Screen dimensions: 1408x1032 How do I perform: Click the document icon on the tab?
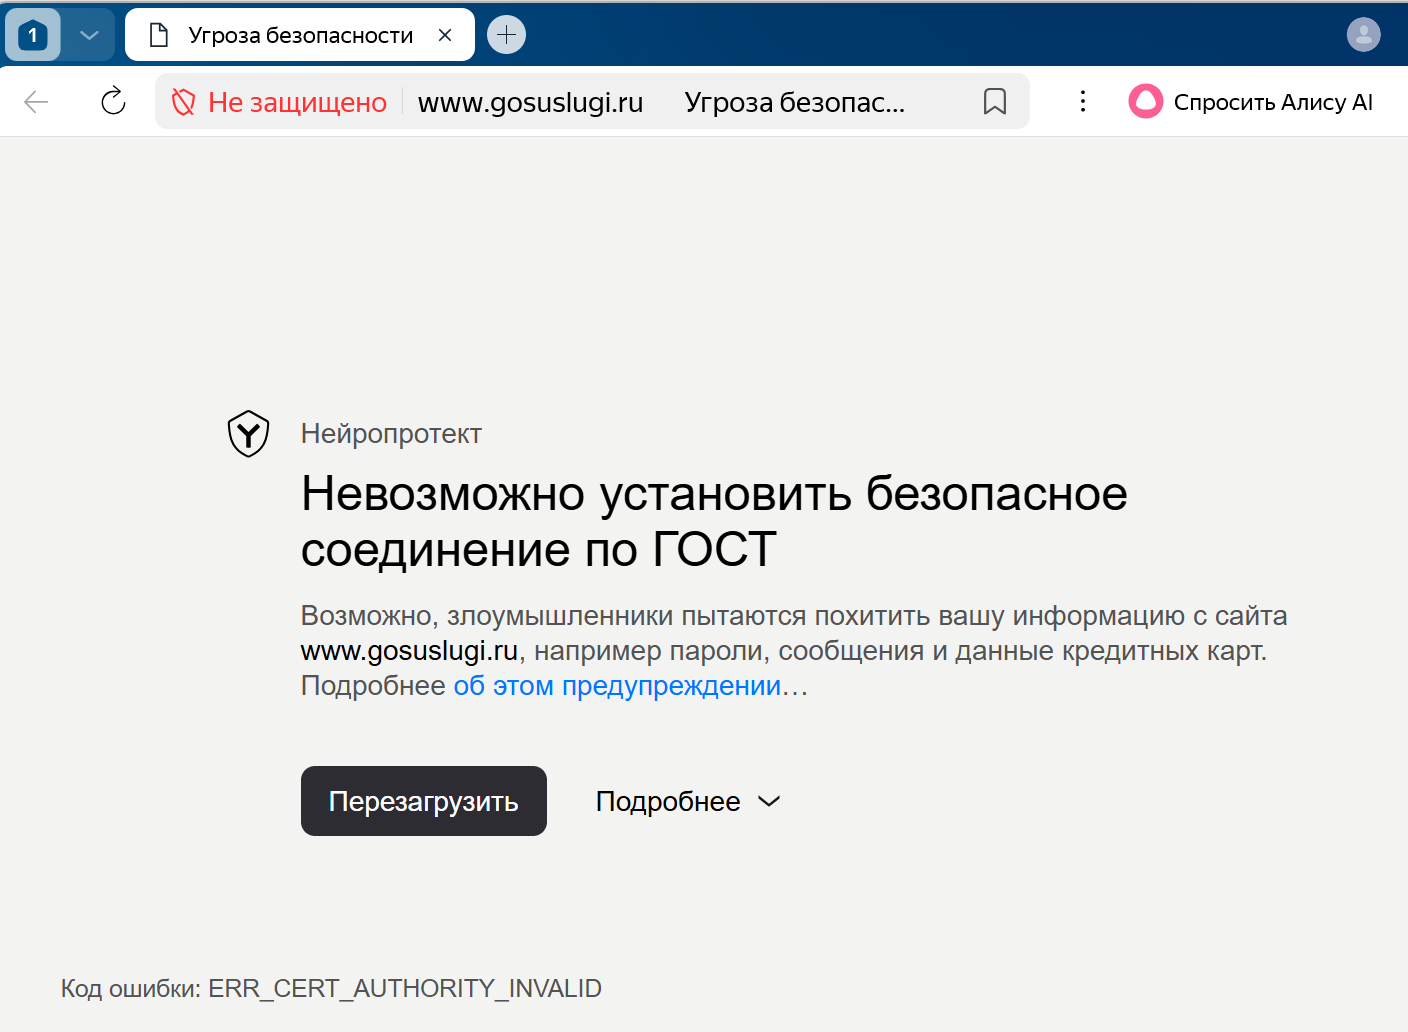(x=158, y=36)
